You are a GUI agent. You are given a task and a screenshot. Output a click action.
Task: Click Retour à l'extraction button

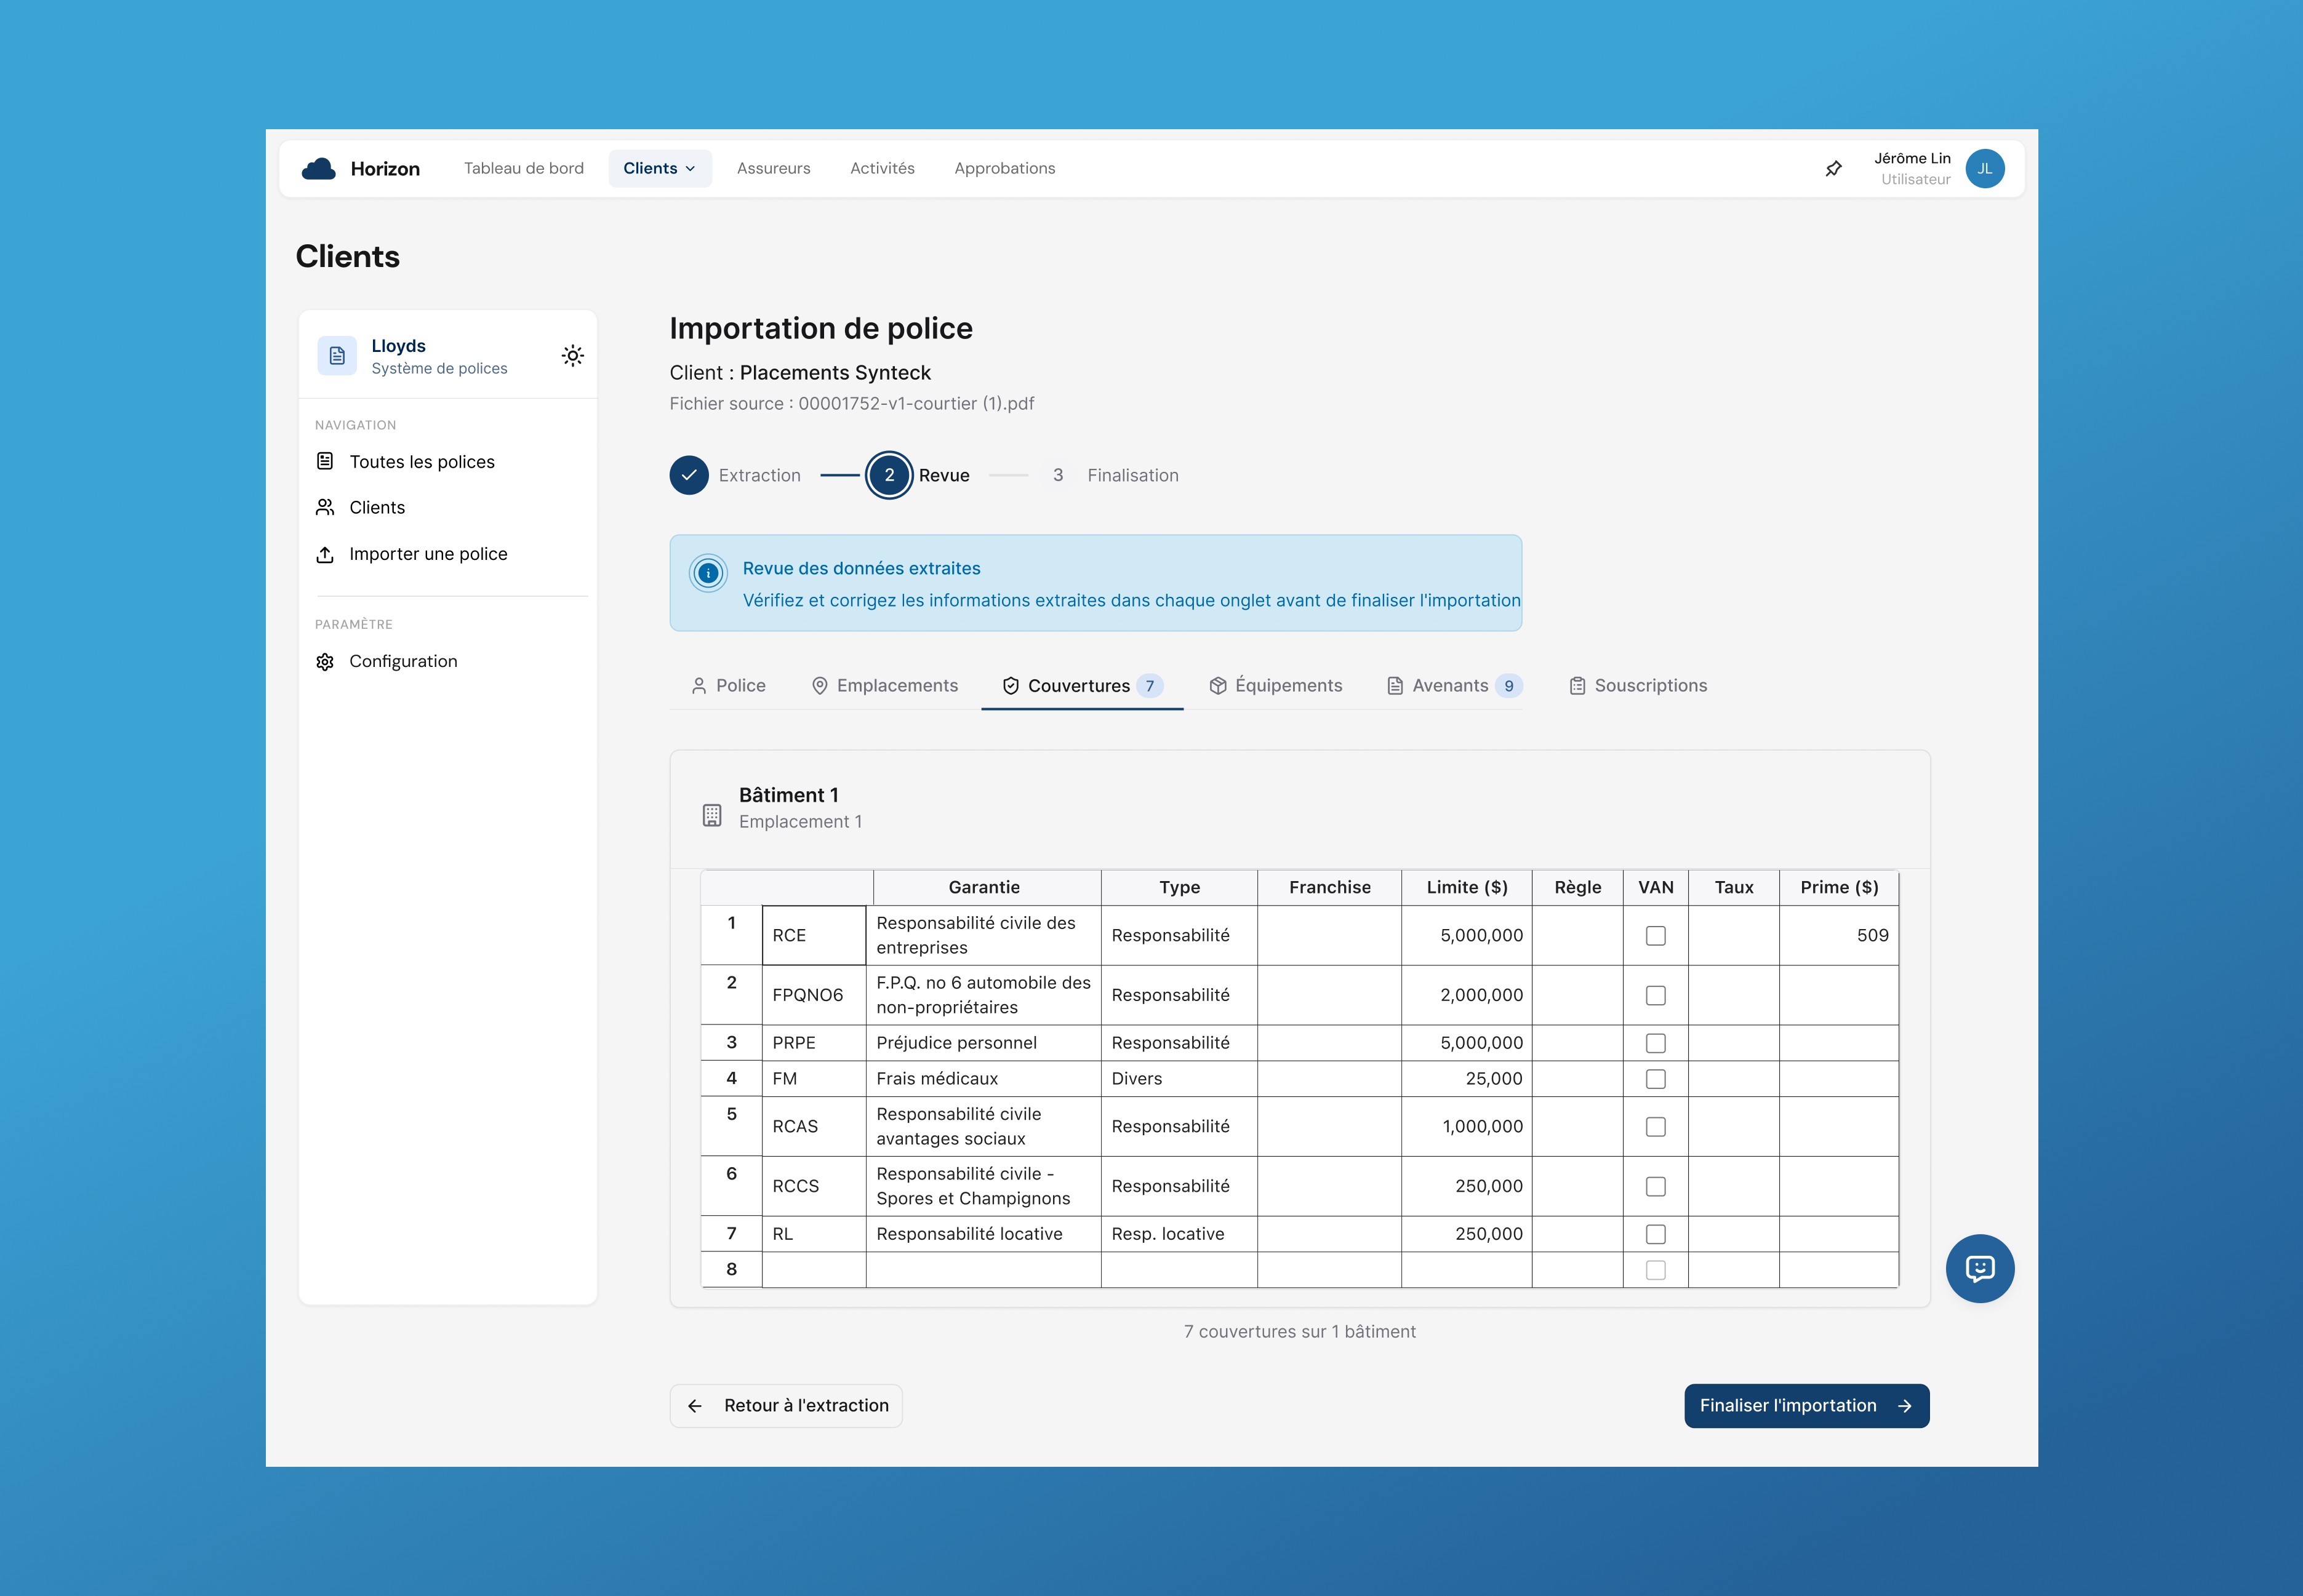pyautogui.click(x=786, y=1406)
